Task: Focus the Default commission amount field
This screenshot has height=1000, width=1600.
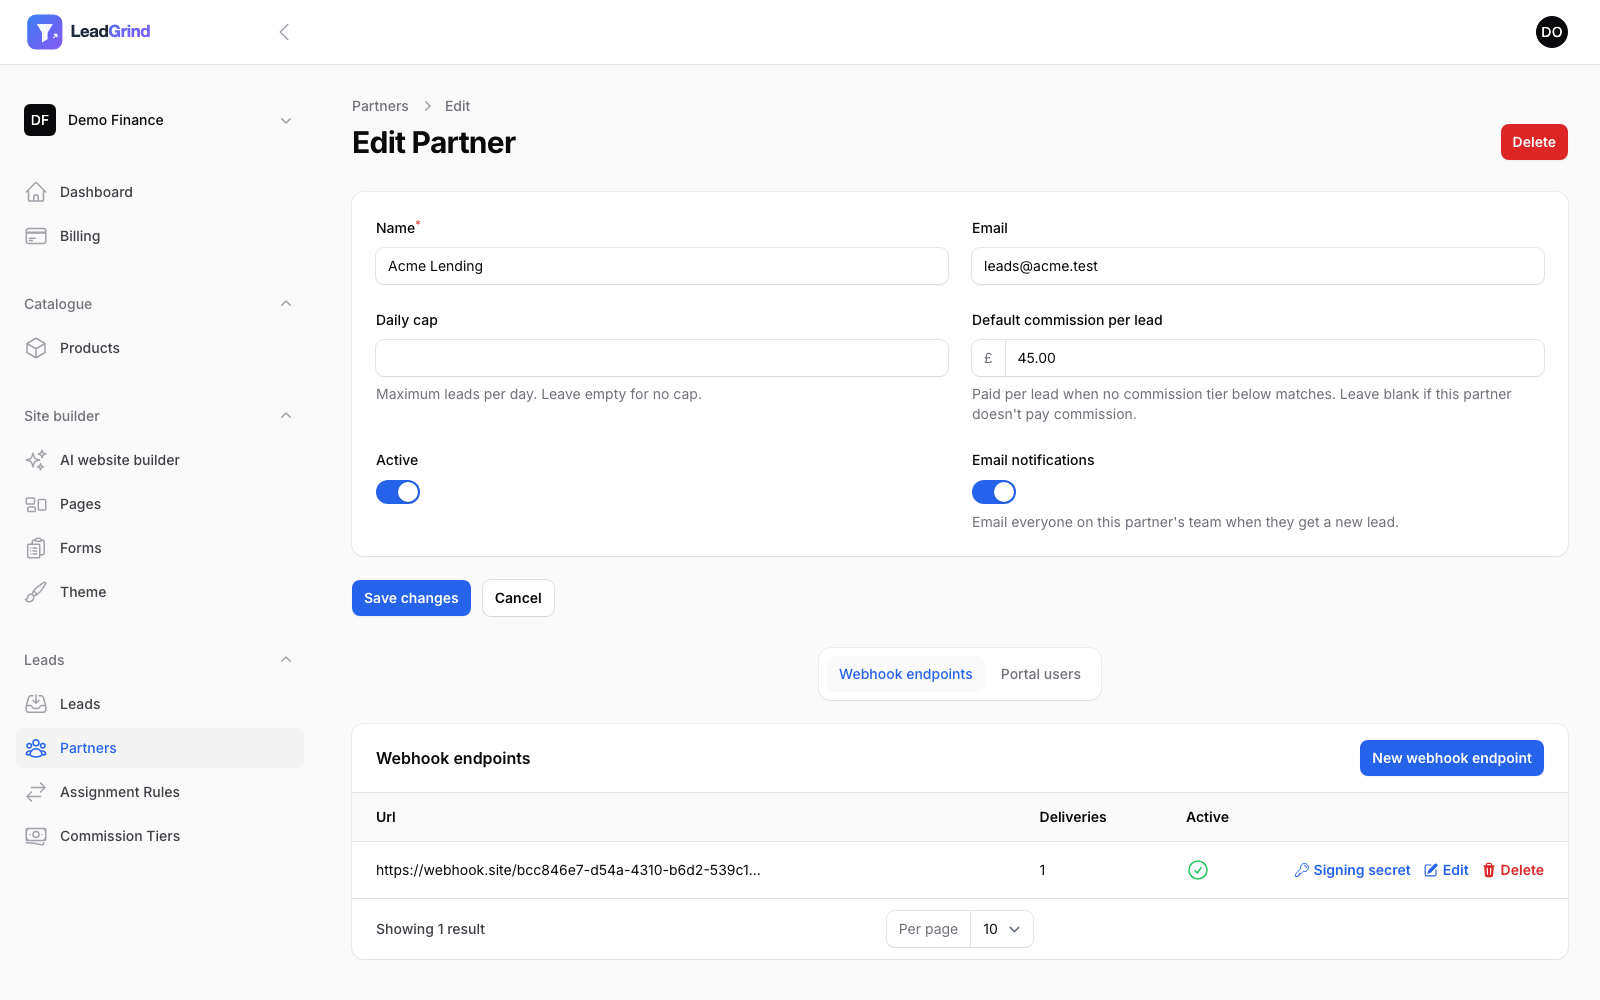Action: (x=1274, y=358)
